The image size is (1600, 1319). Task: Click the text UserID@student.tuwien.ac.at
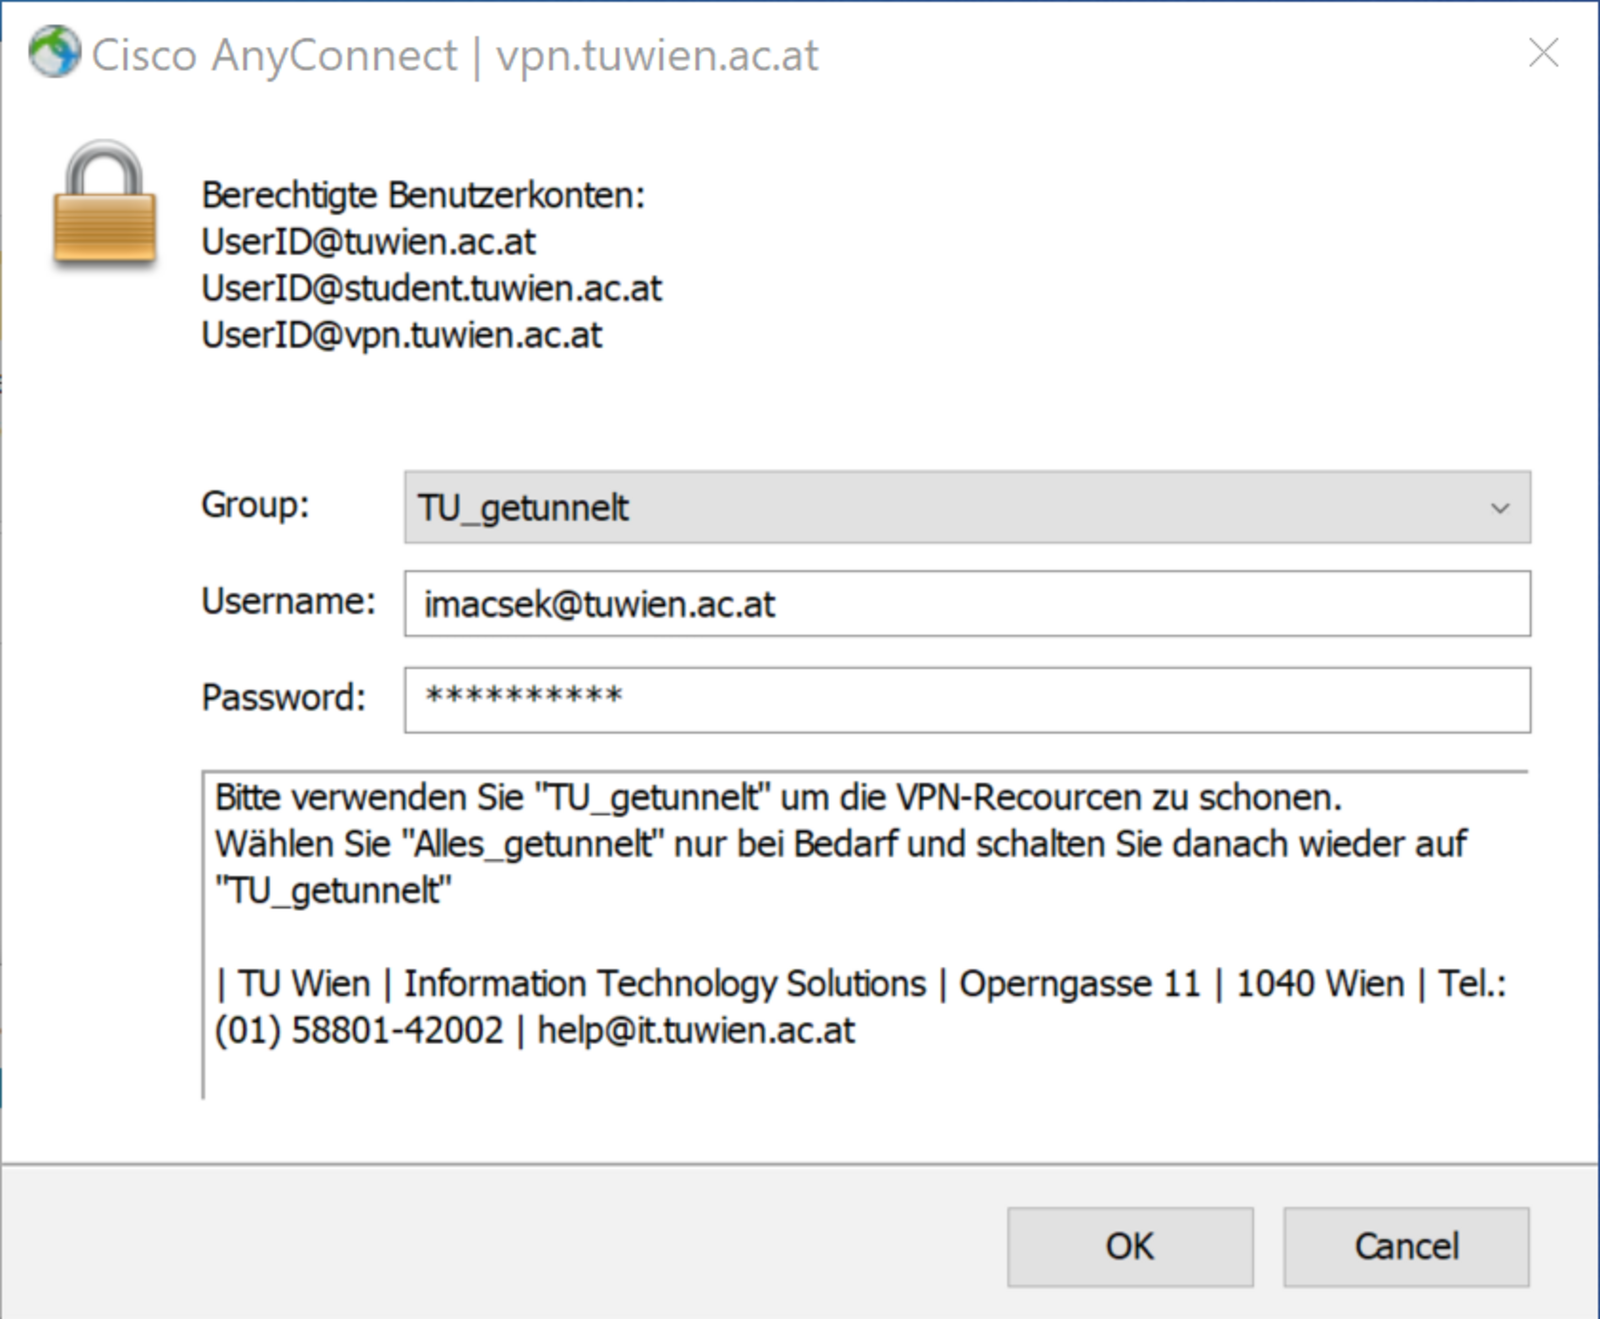[x=431, y=289]
